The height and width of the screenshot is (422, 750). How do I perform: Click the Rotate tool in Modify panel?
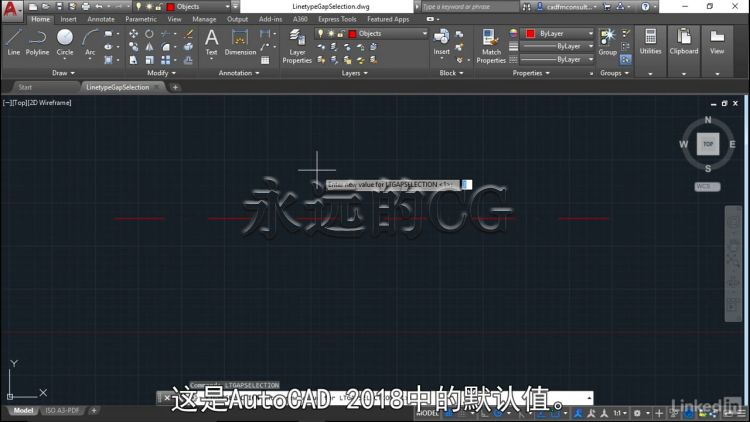point(149,33)
